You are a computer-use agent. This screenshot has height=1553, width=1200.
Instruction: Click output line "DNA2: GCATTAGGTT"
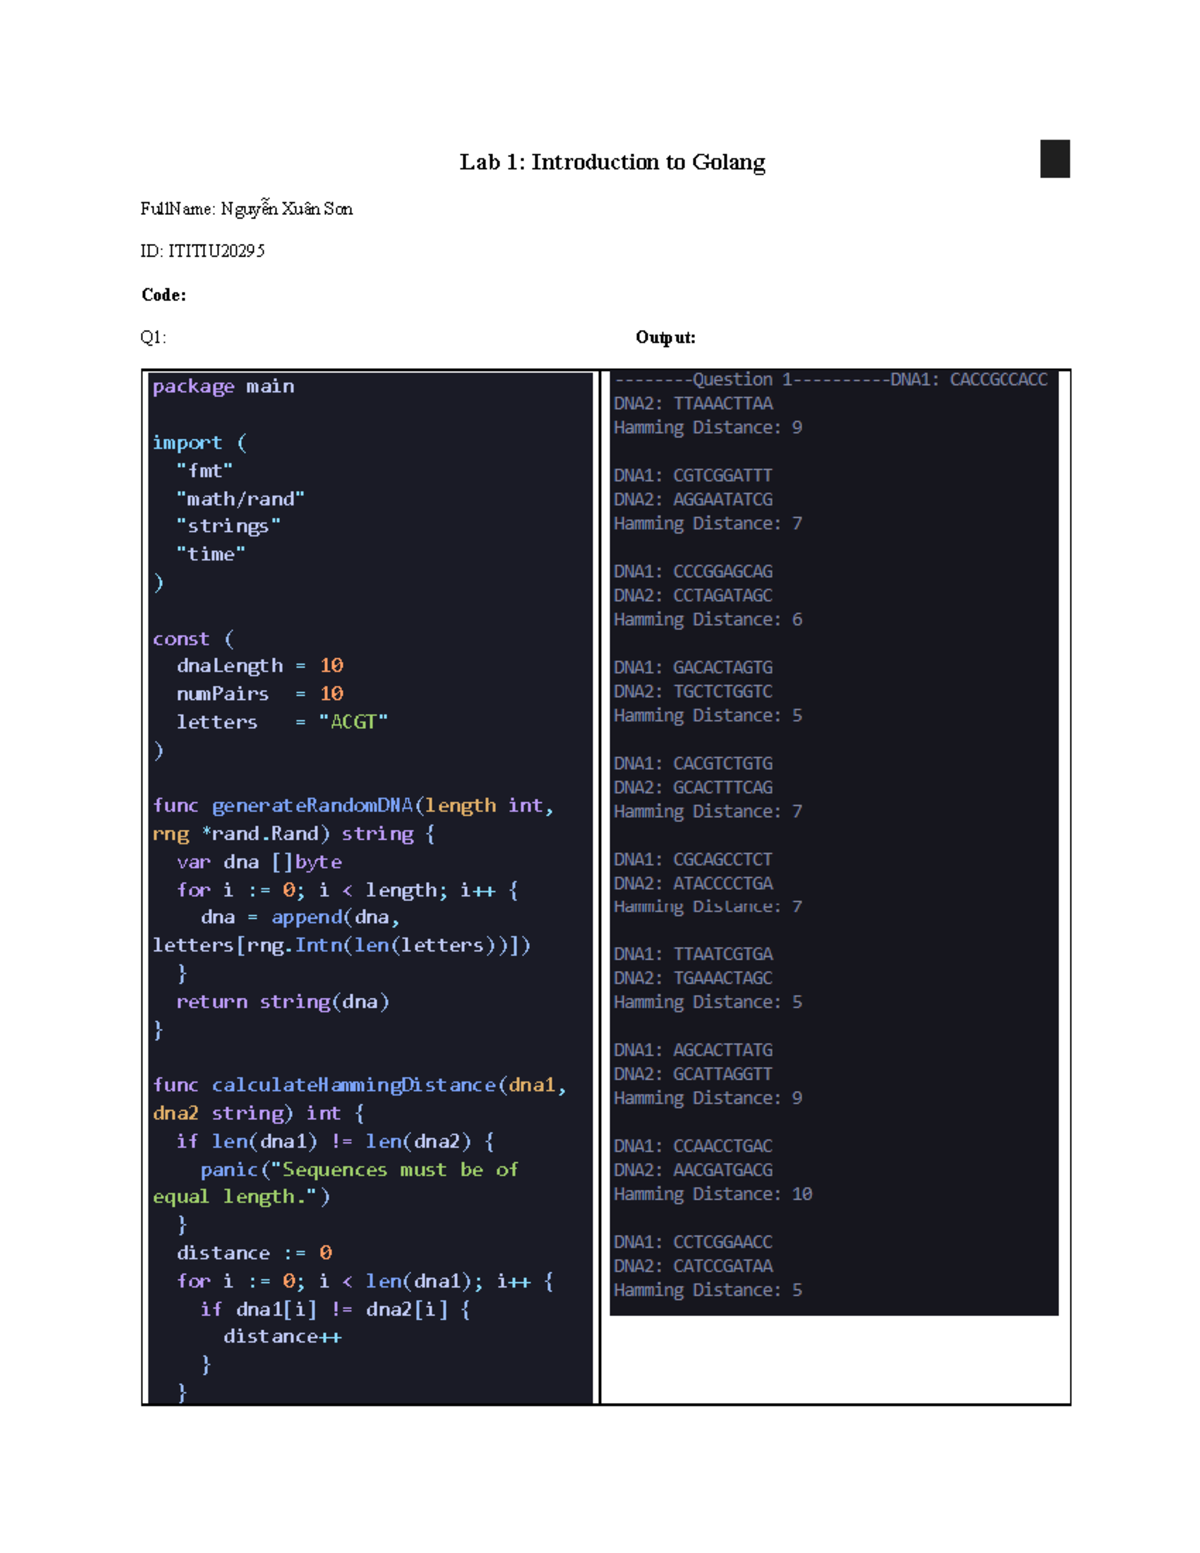[693, 1075]
